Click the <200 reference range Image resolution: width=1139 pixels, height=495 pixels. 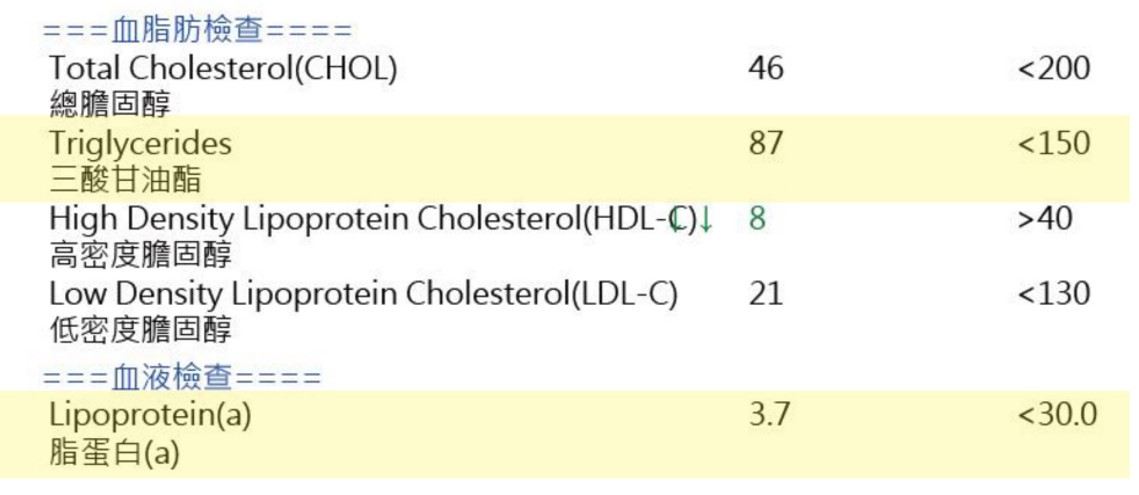[1054, 69]
